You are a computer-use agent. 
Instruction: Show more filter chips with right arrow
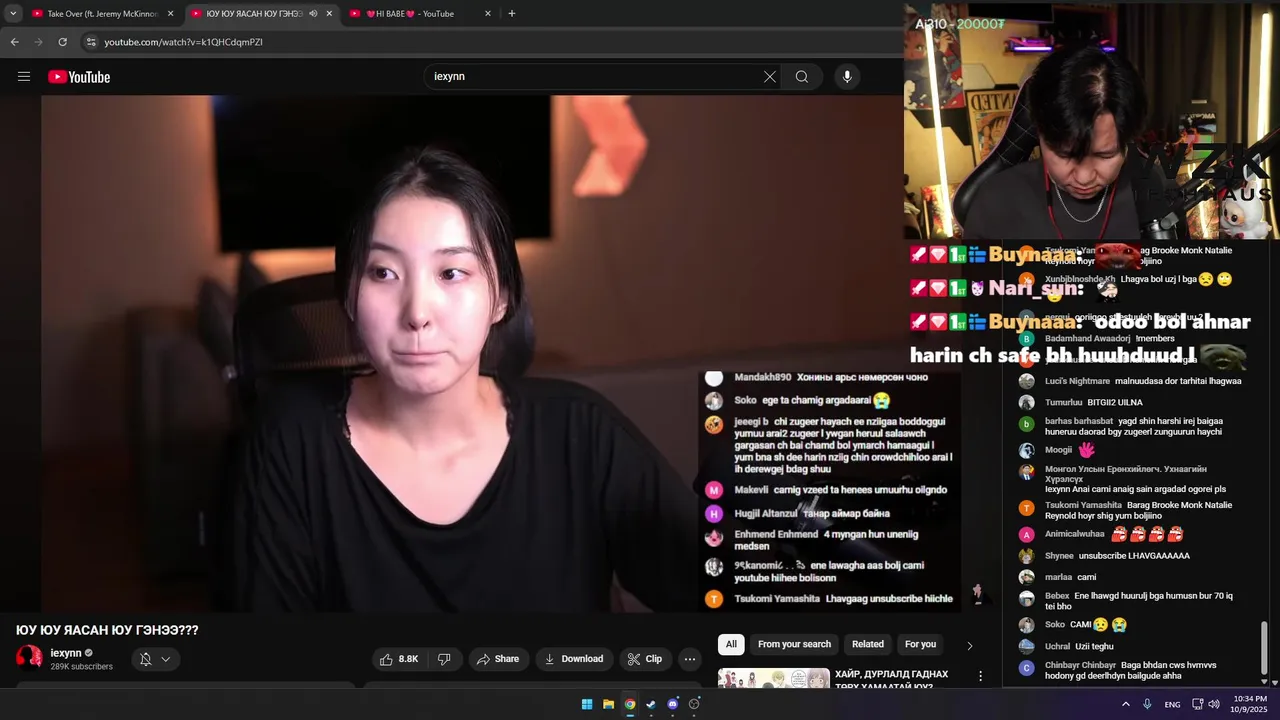pos(969,645)
